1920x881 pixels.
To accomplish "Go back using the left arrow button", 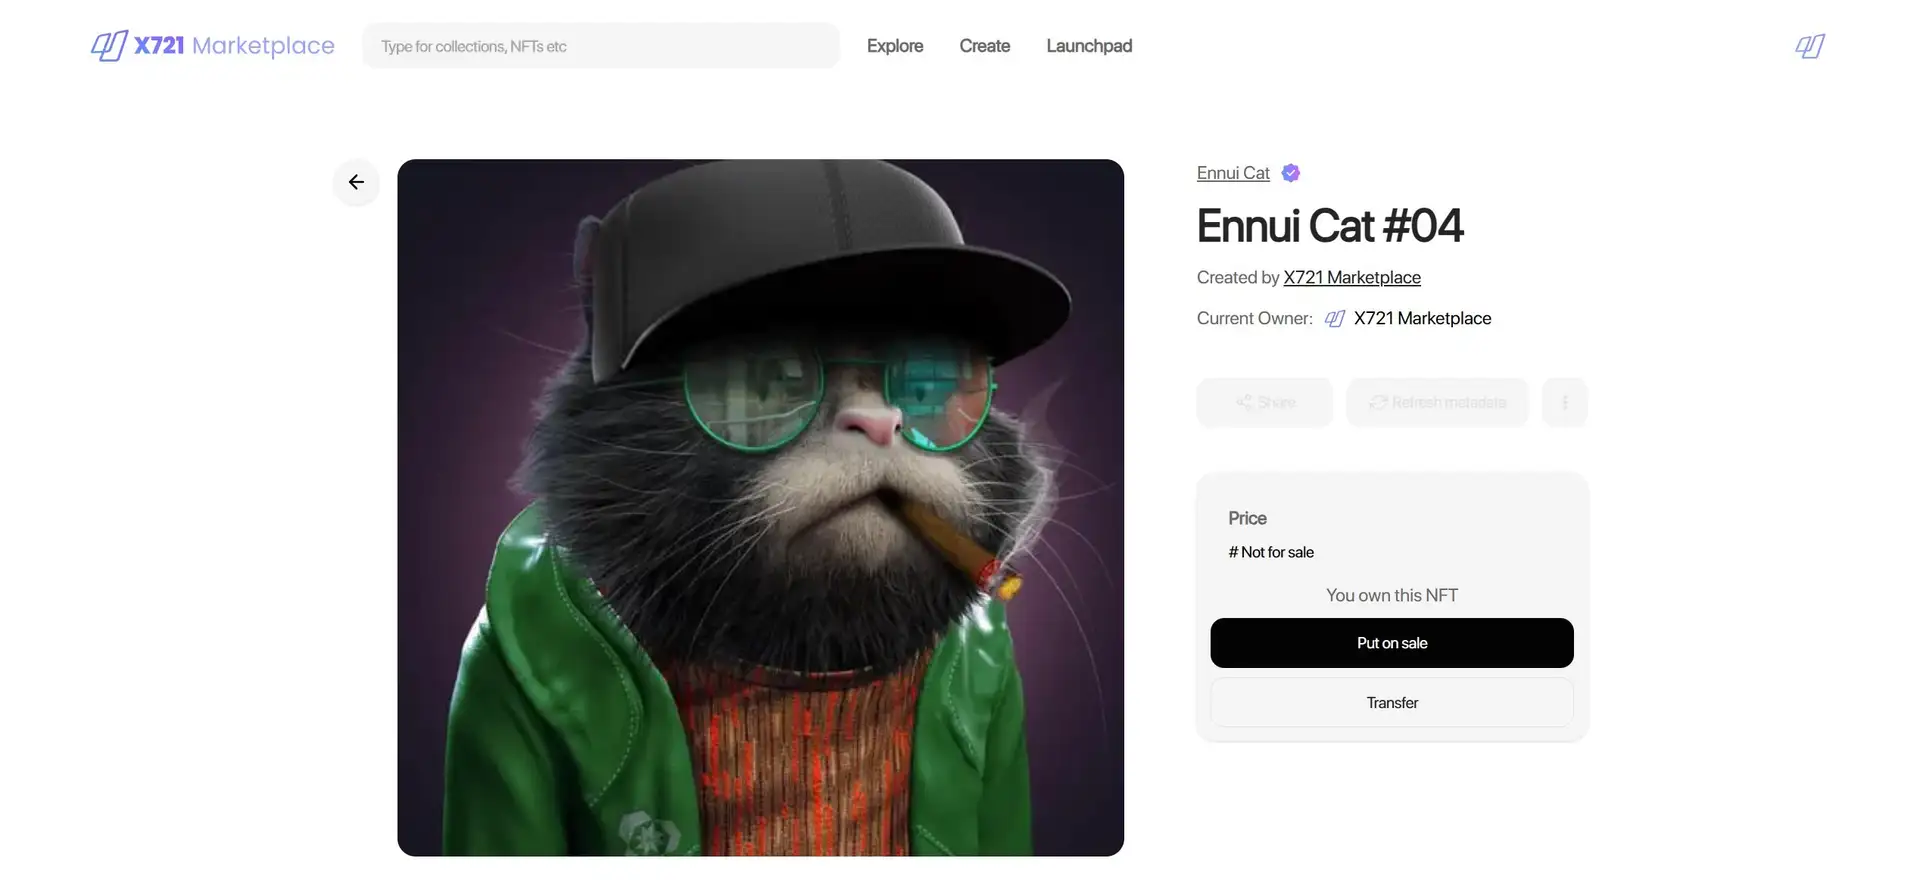I will [356, 182].
